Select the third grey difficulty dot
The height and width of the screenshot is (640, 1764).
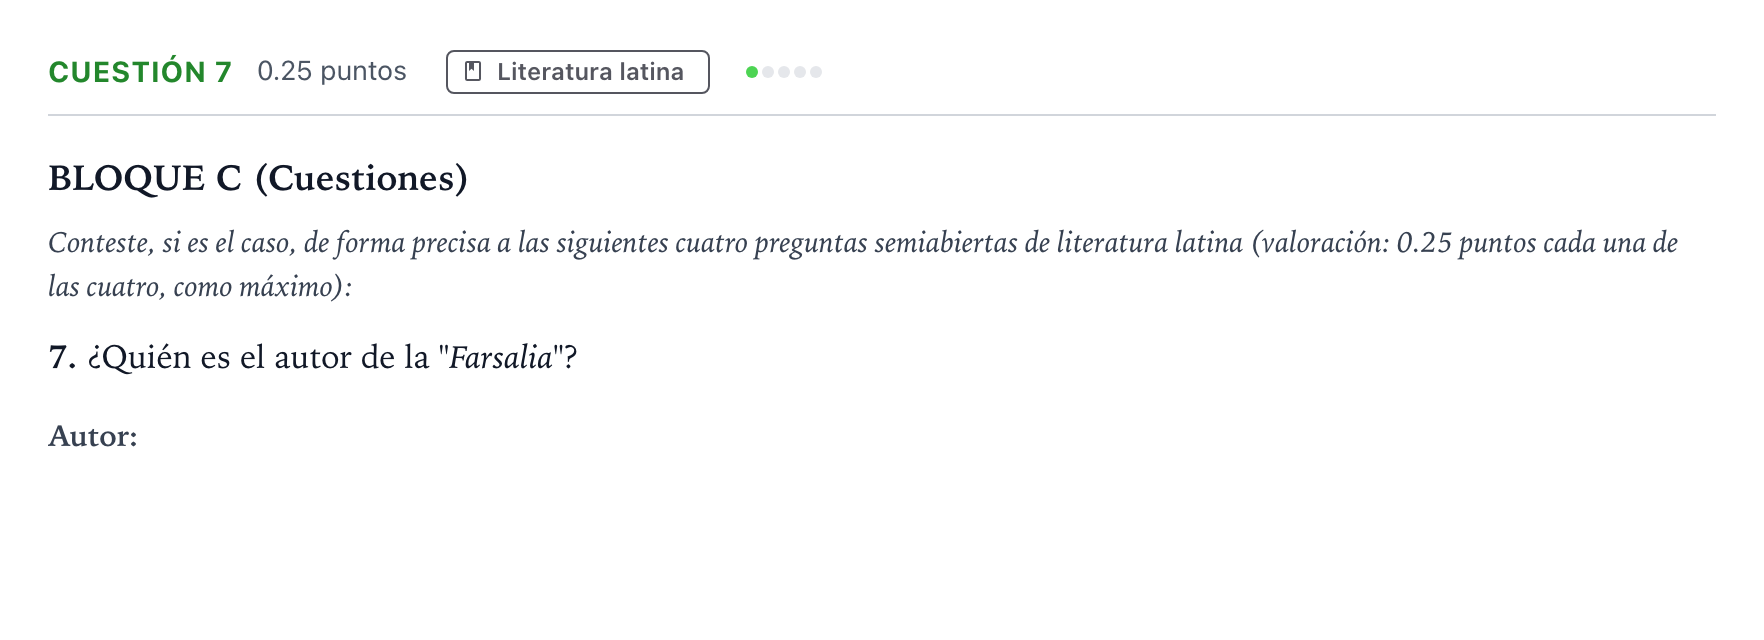pyautogui.click(x=784, y=72)
